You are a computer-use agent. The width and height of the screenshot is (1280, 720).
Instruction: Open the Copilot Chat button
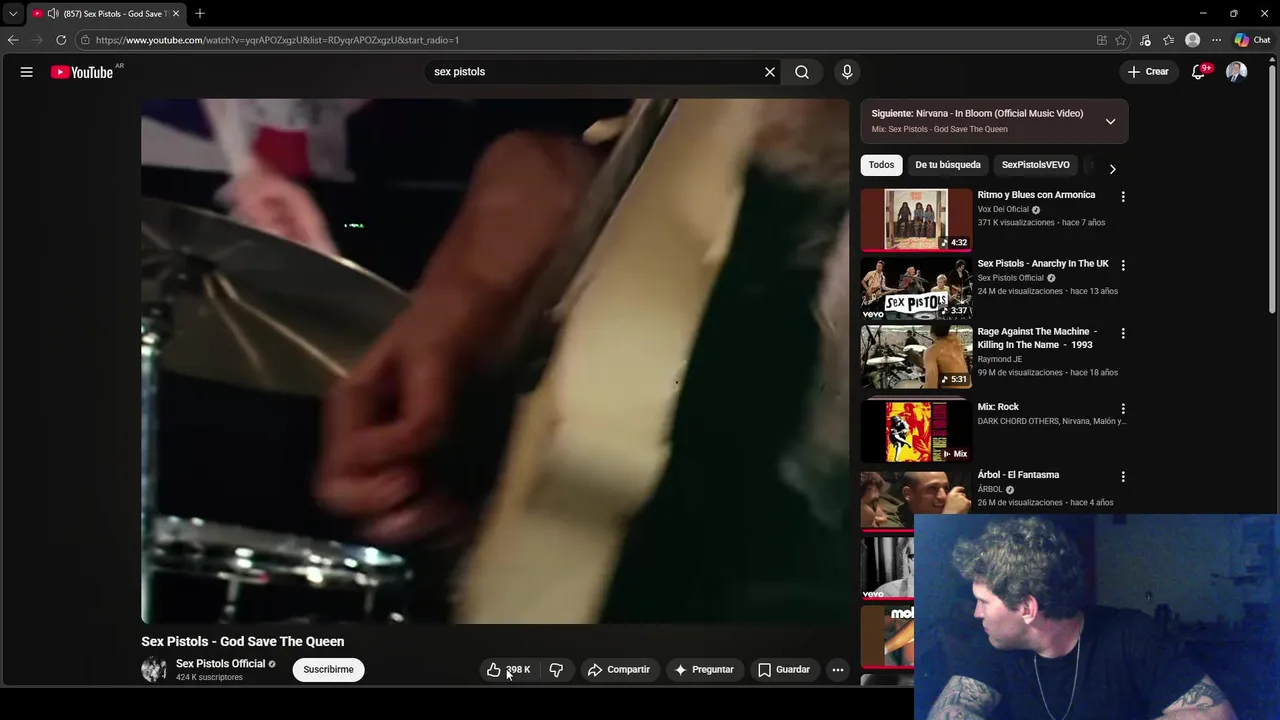[1252, 40]
